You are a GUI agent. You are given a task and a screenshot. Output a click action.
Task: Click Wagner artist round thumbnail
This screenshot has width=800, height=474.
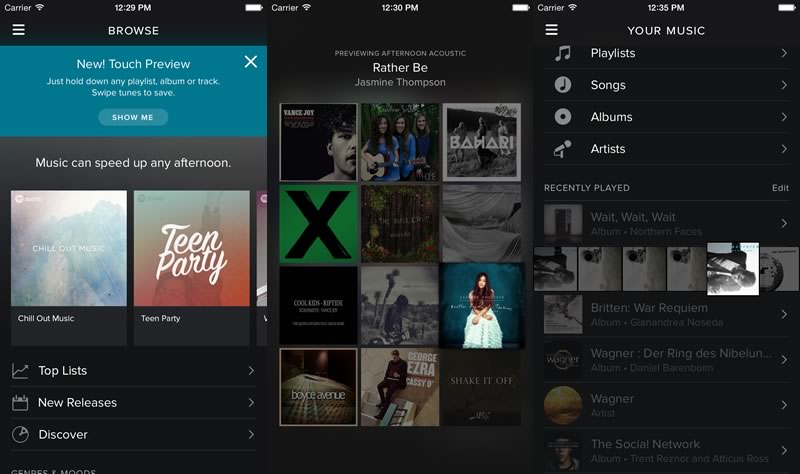tap(563, 405)
